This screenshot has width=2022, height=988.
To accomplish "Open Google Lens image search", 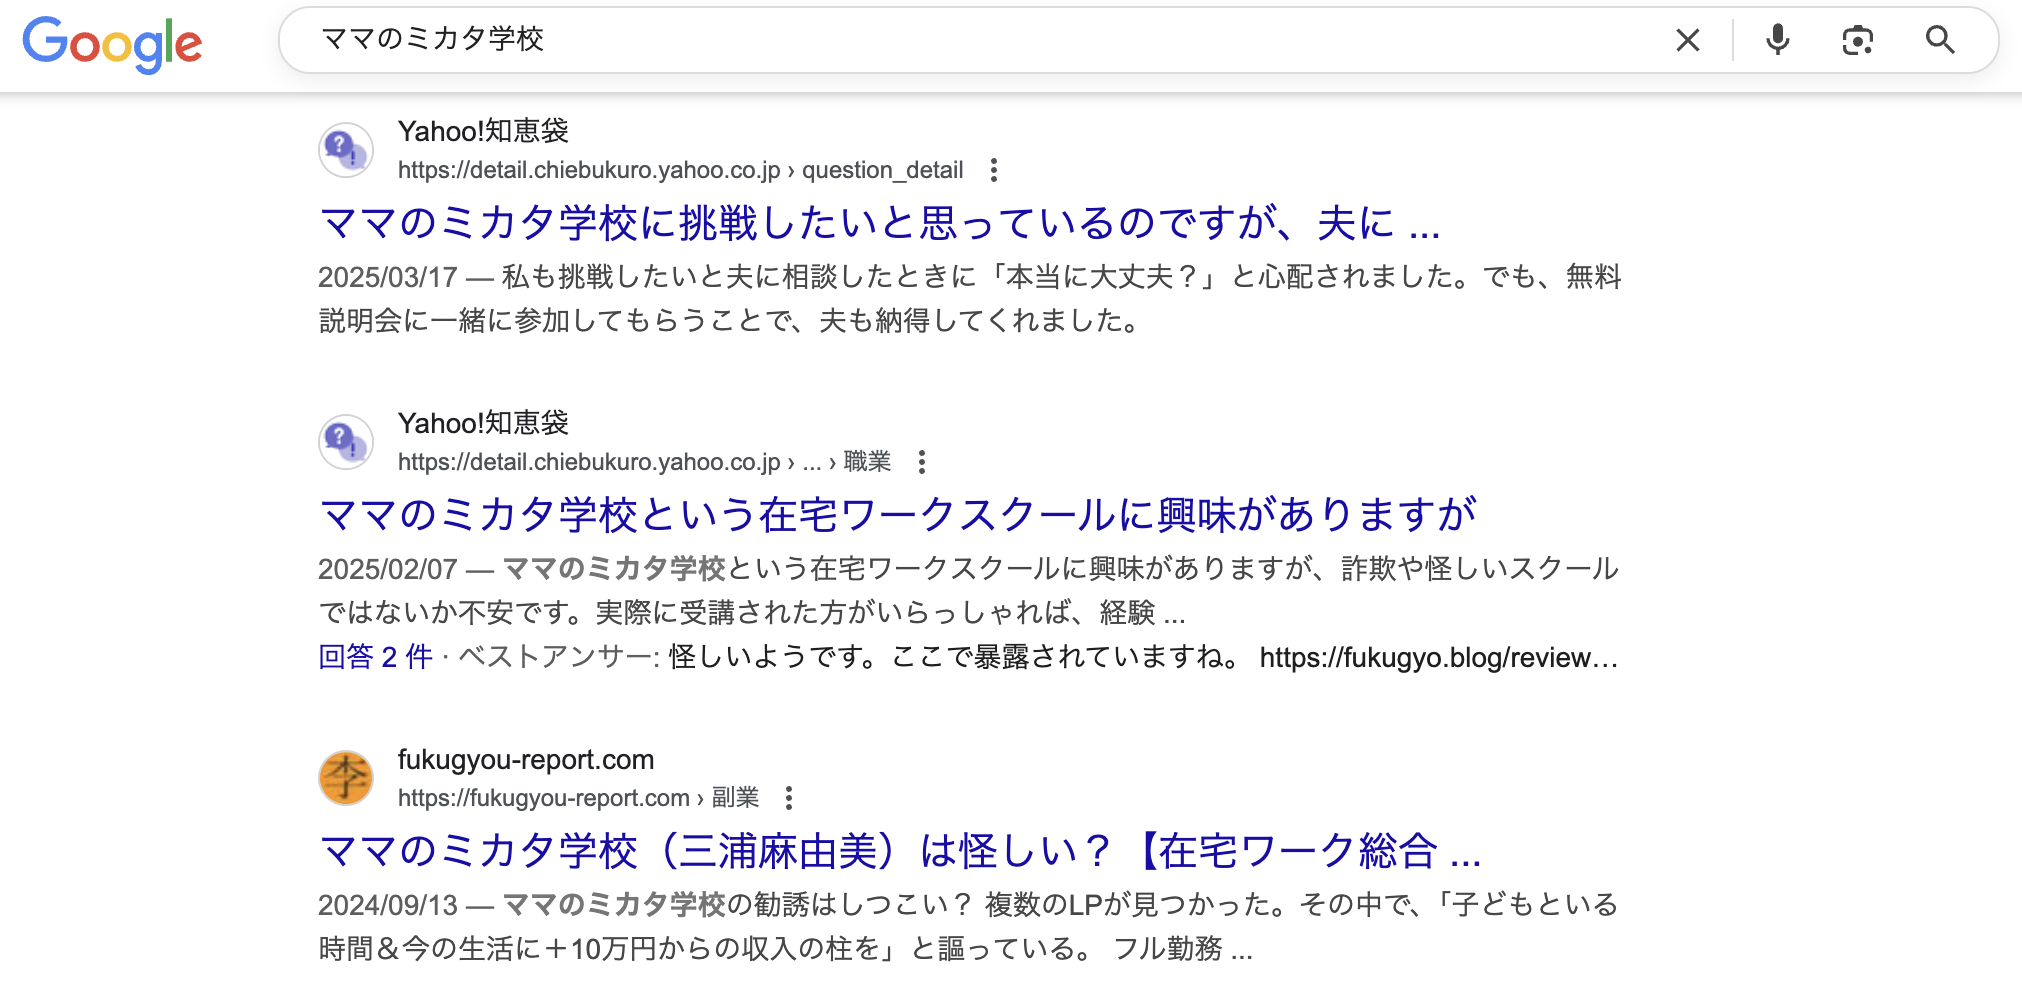I will point(1857,40).
